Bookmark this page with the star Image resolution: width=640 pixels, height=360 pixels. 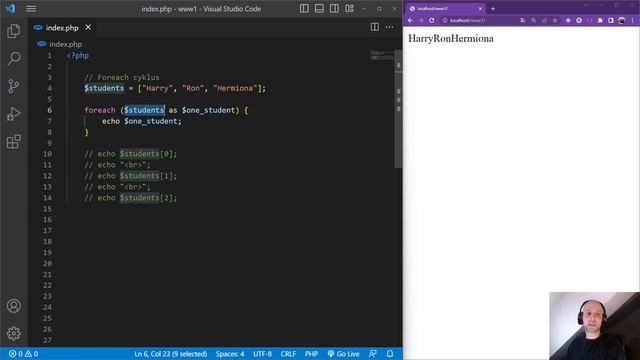click(555, 20)
